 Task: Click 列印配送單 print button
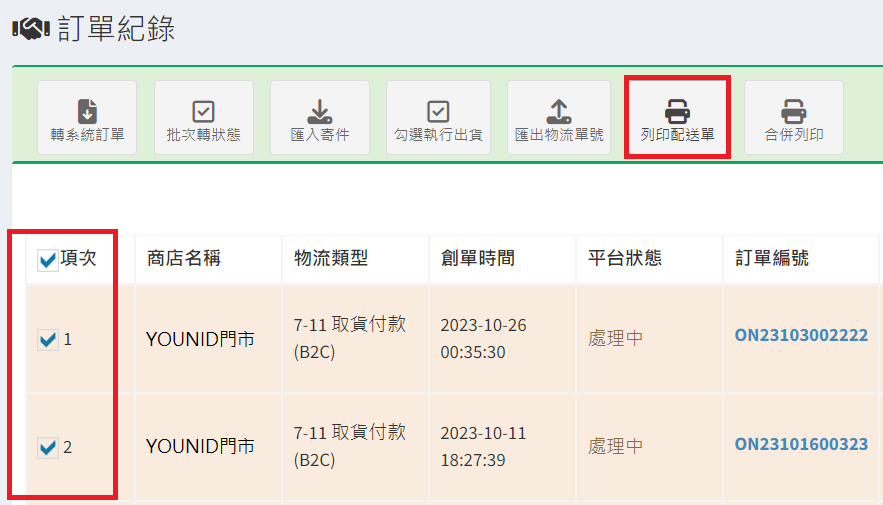click(677, 118)
